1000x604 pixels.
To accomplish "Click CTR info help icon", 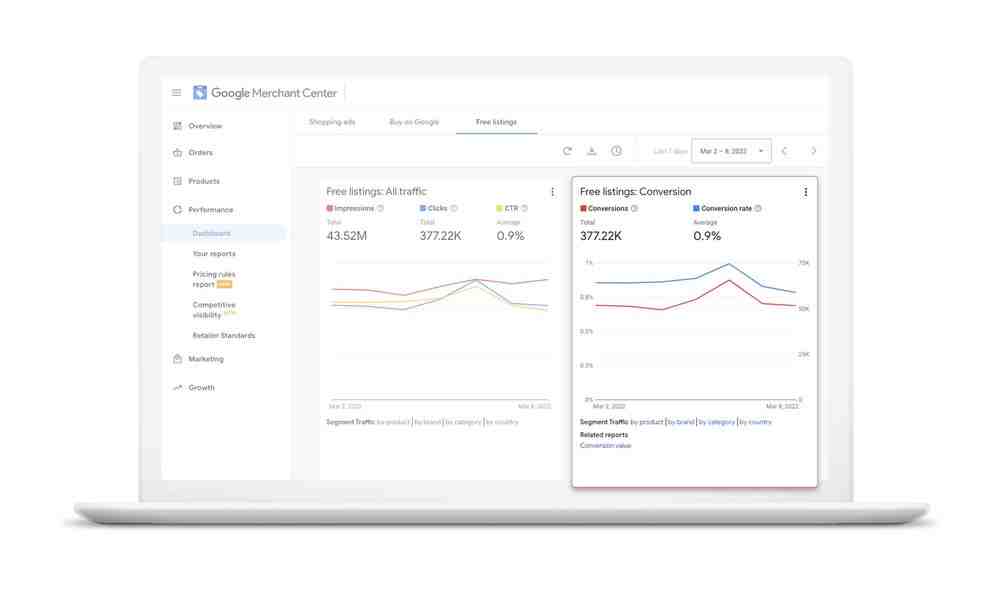I will 524,209.
